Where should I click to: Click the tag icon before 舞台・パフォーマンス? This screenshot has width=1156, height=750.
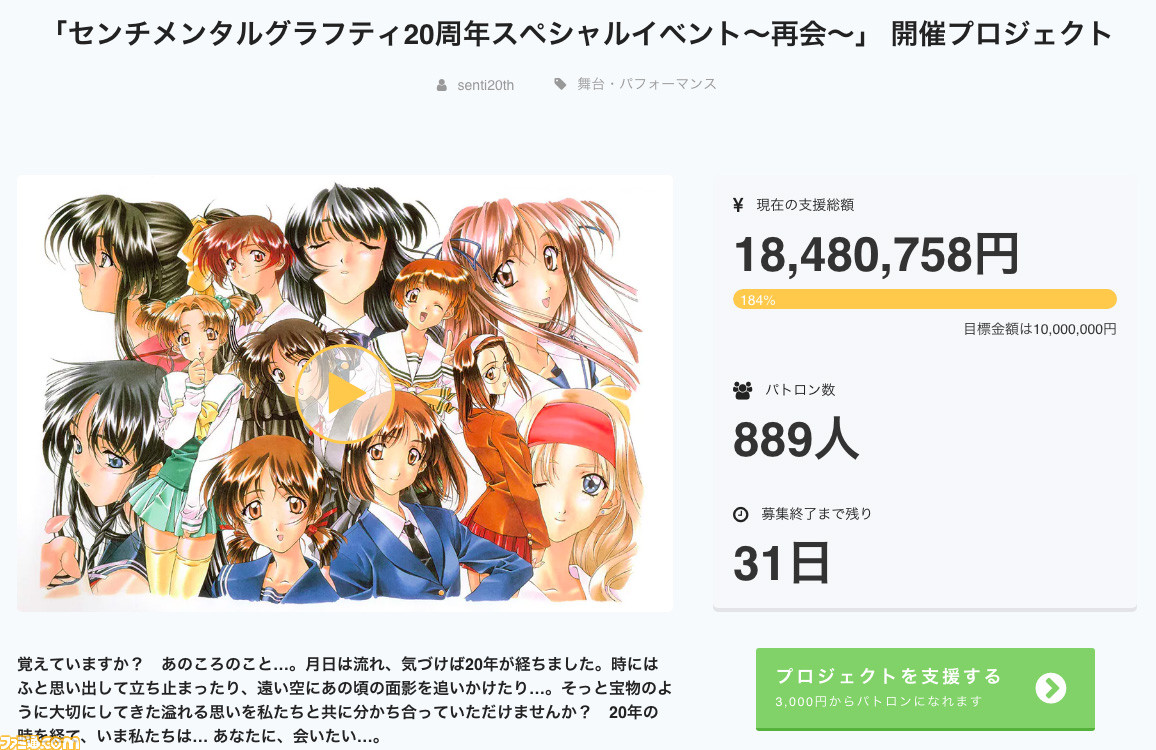pos(560,84)
